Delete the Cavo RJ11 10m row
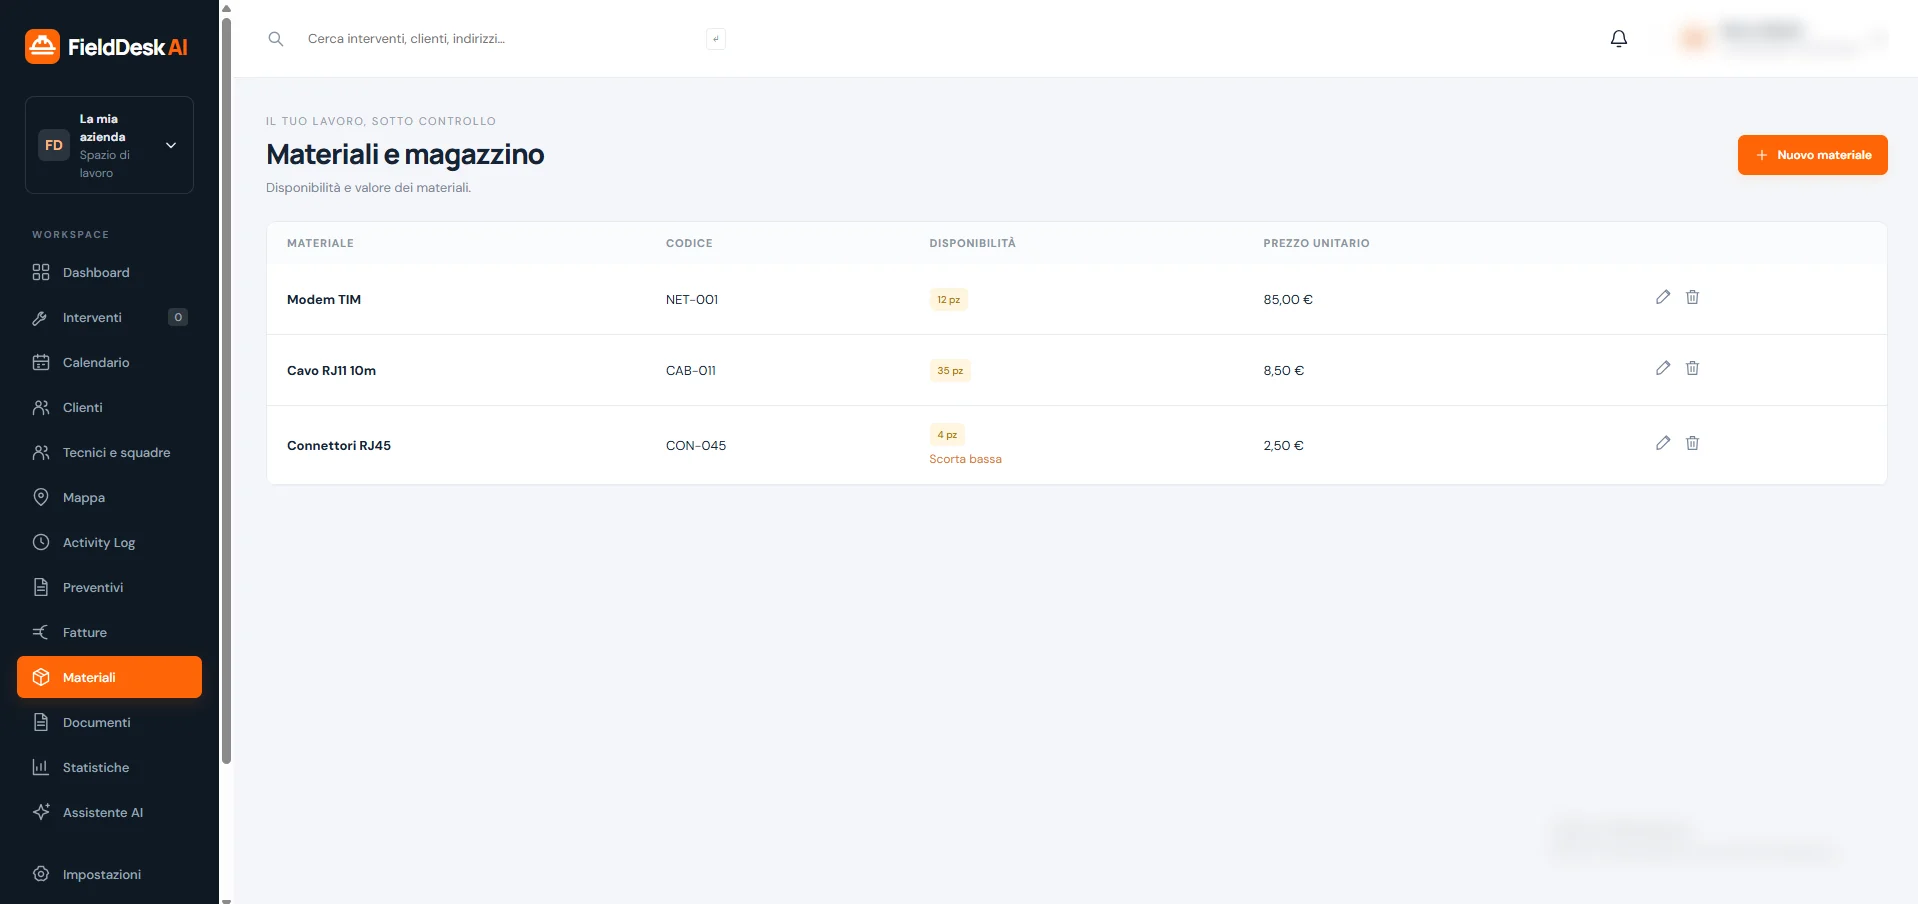Viewport: 1918px width, 904px height. click(x=1692, y=368)
